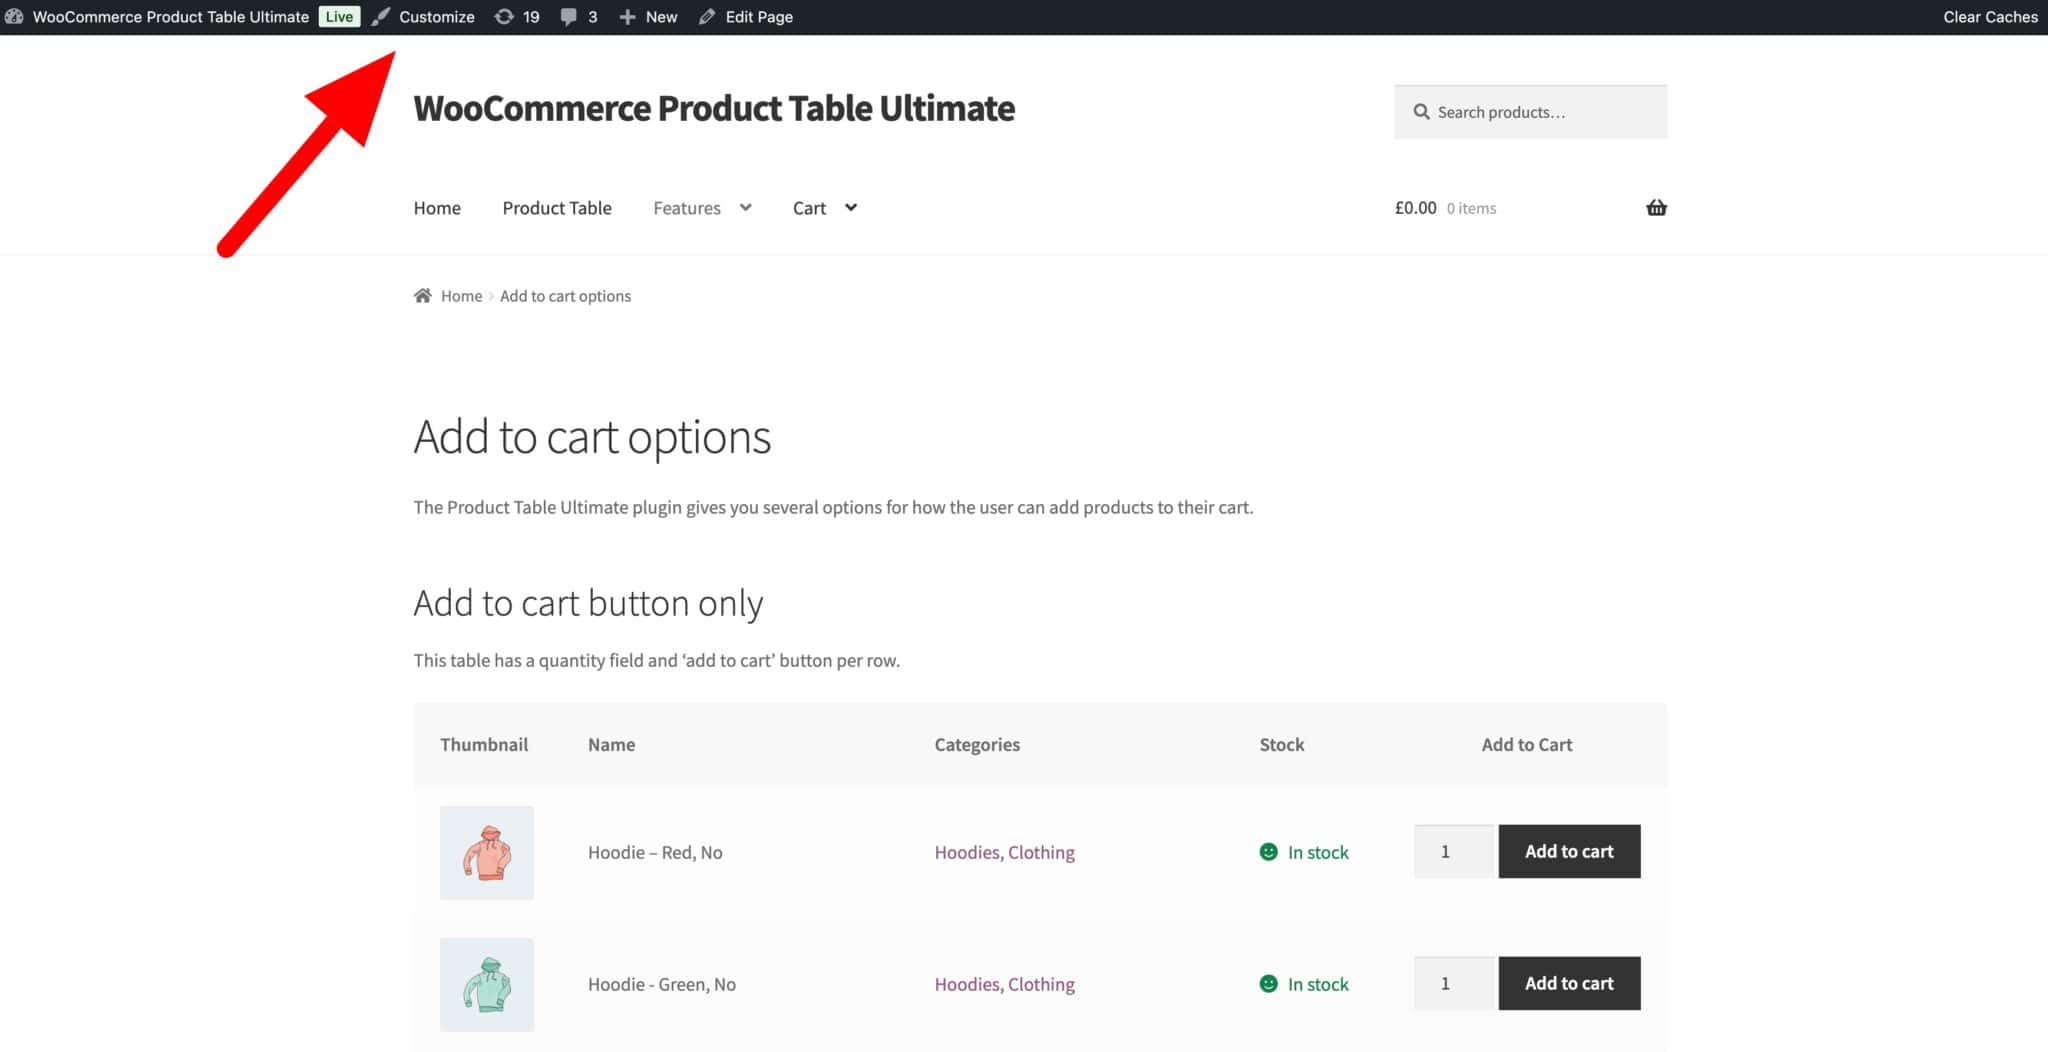Open the New content menu
Image resolution: width=2048 pixels, height=1052 pixels.
[x=648, y=17]
